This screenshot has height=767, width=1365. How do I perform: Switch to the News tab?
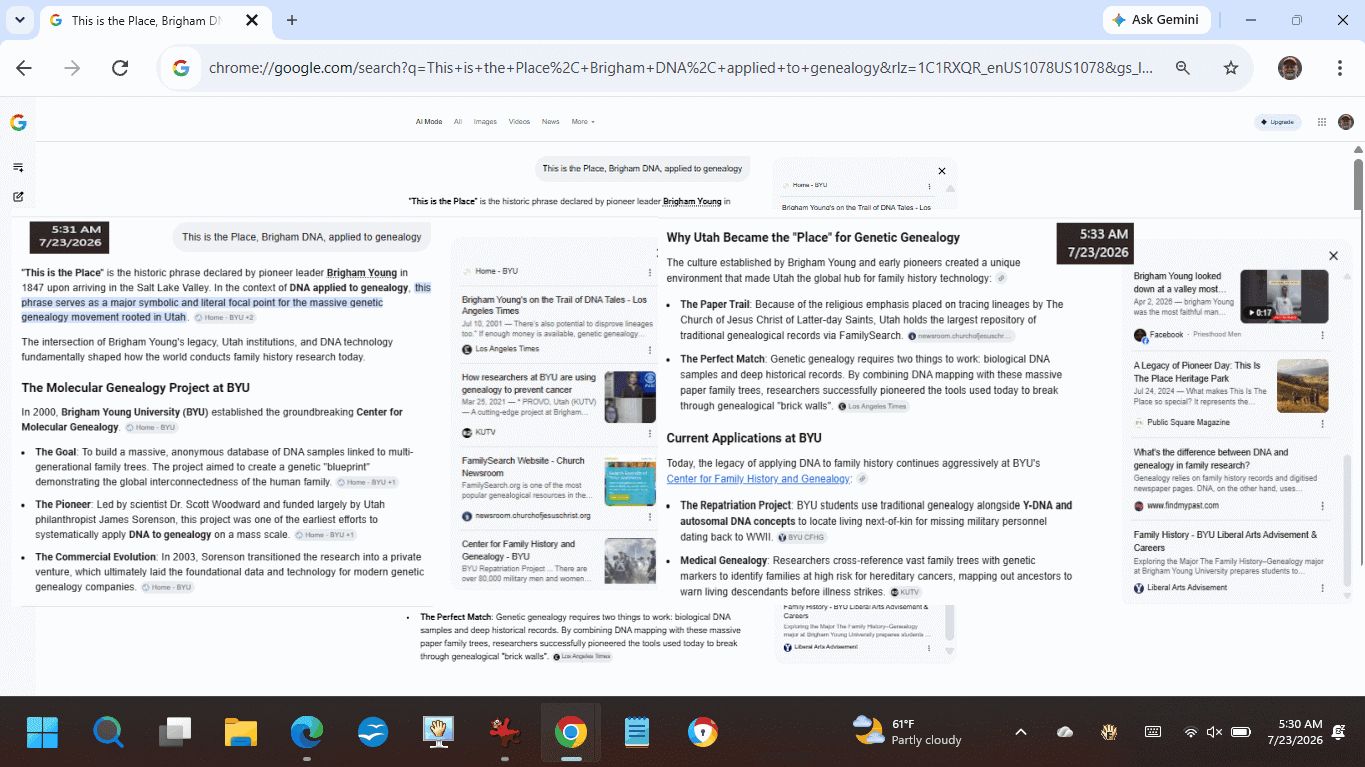(551, 122)
